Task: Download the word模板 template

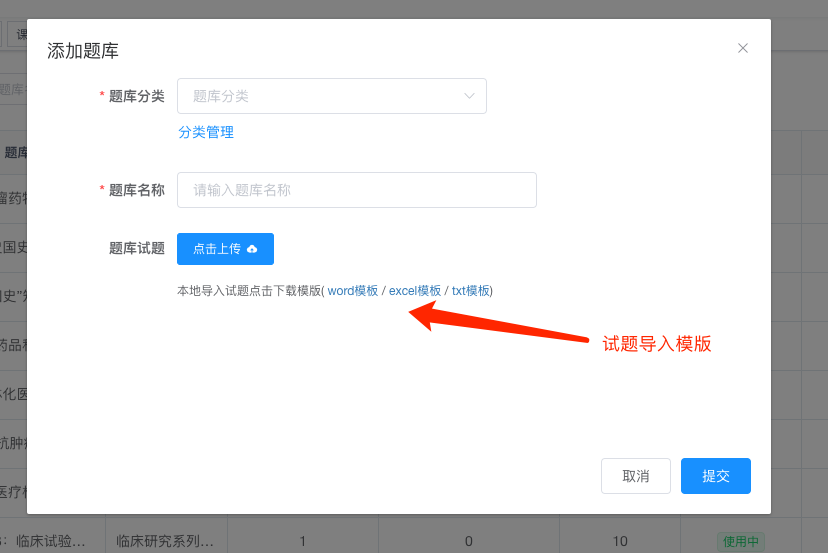Action: (353, 291)
